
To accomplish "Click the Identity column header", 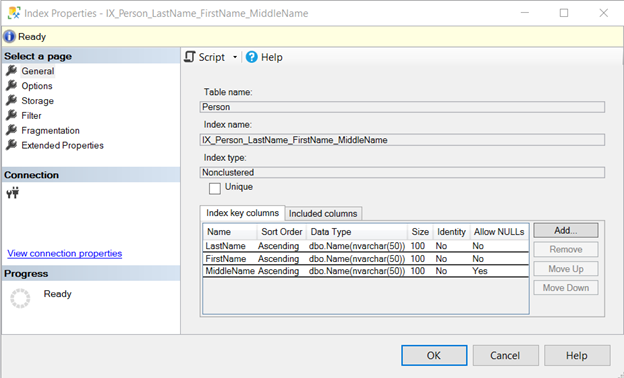I will [451, 232].
